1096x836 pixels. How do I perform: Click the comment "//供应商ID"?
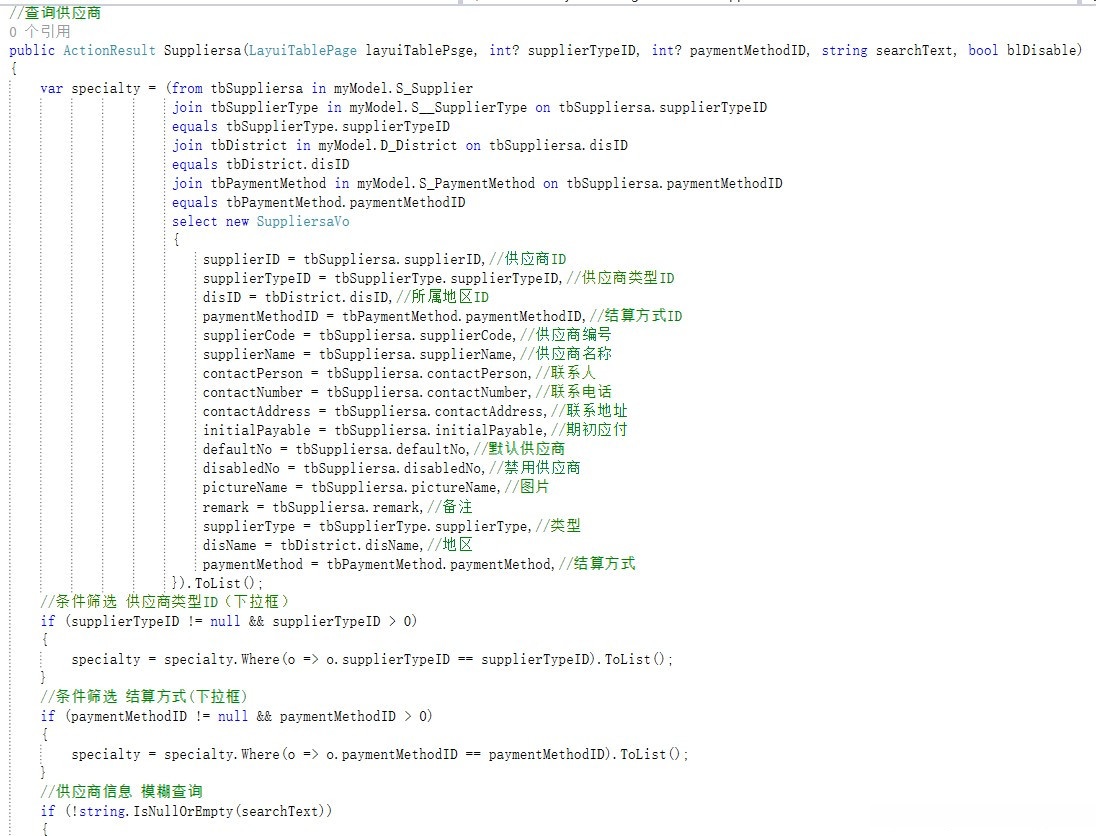[528, 259]
